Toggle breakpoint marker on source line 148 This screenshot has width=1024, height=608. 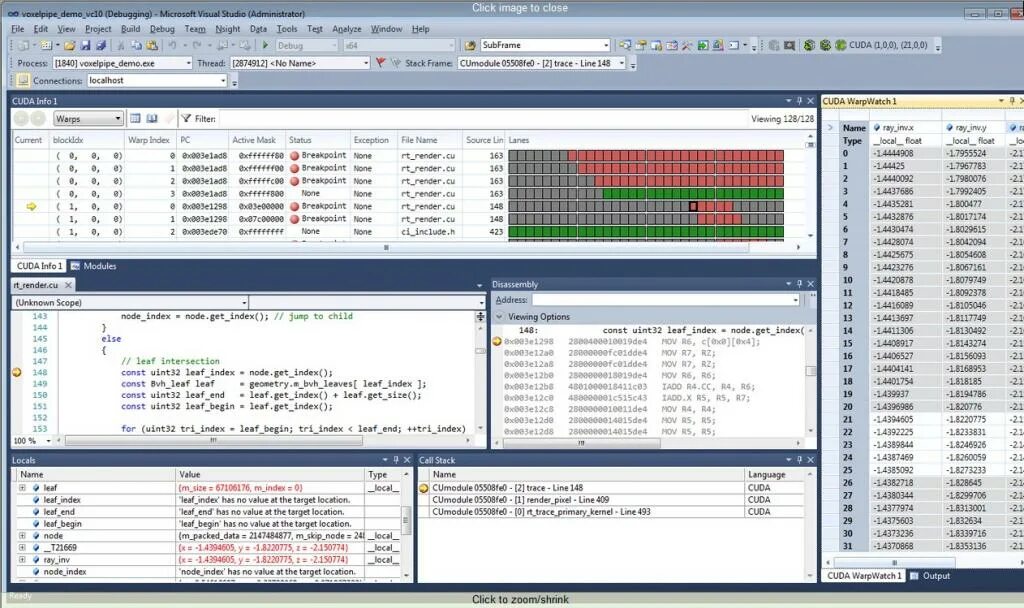[x=17, y=372]
